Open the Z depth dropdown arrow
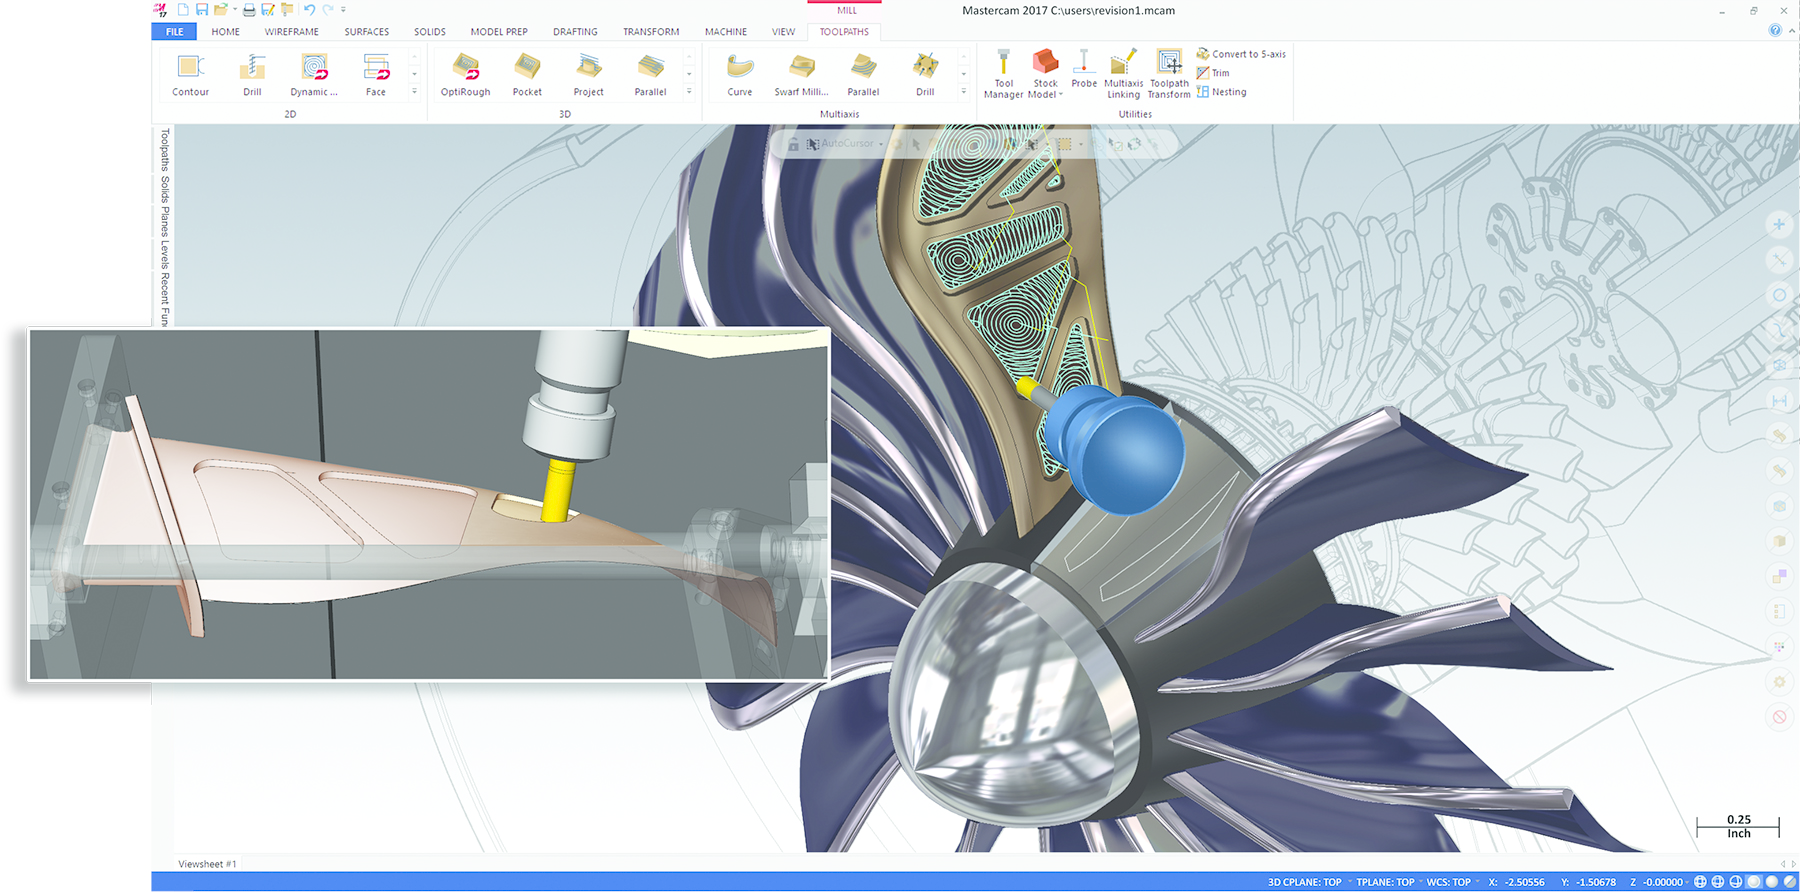This screenshot has height=892, width=1800. (x=1688, y=882)
